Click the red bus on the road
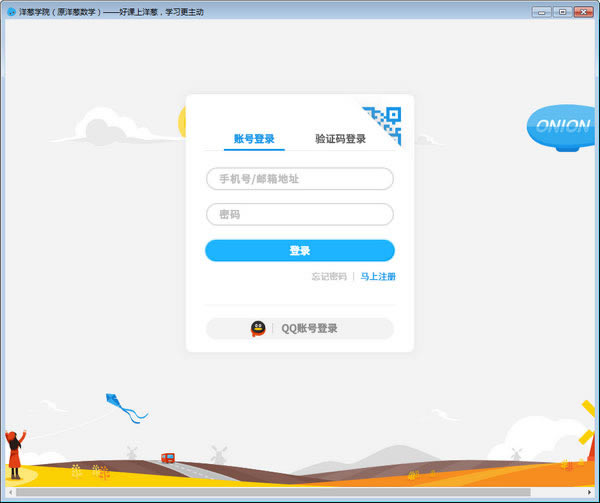 168,458
